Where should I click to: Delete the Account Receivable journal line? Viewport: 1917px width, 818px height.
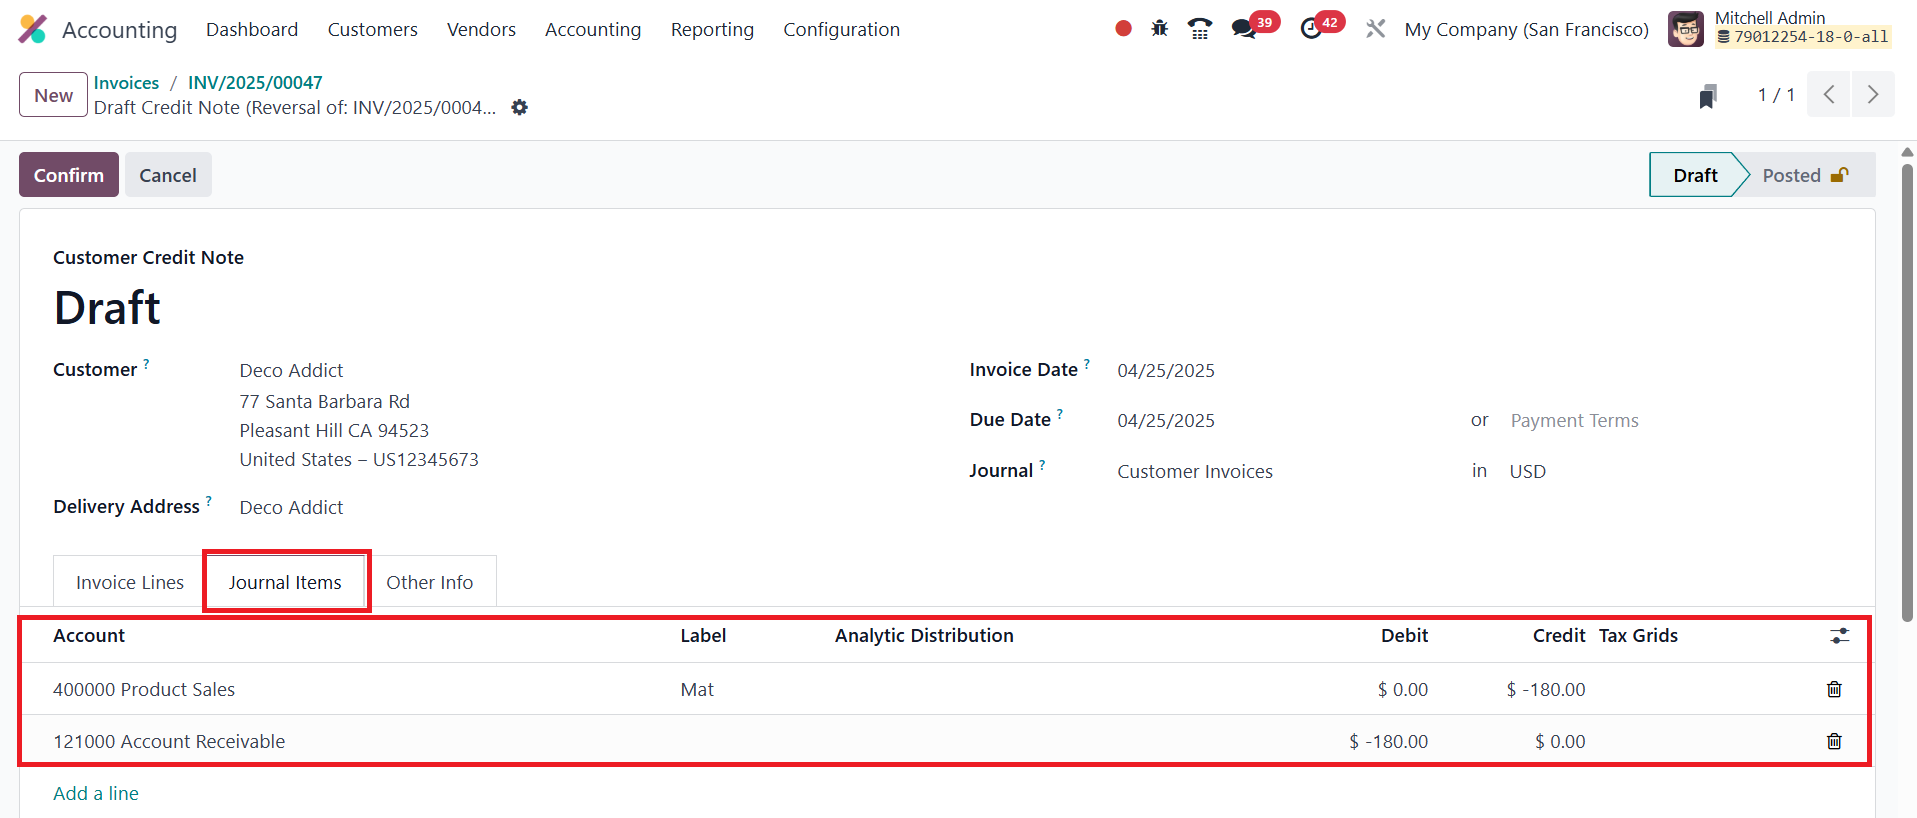[1834, 741]
